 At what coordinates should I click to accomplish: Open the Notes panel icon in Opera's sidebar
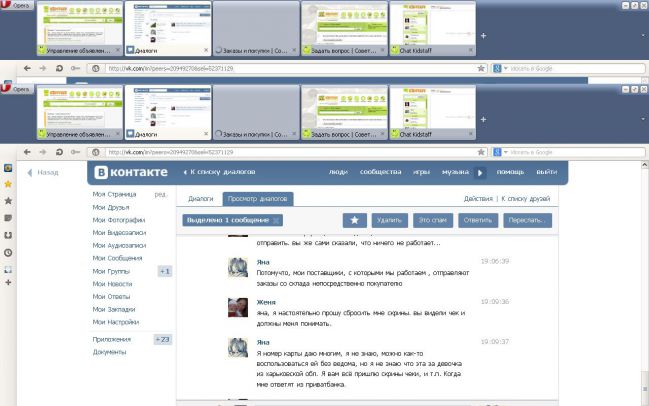click(8, 218)
